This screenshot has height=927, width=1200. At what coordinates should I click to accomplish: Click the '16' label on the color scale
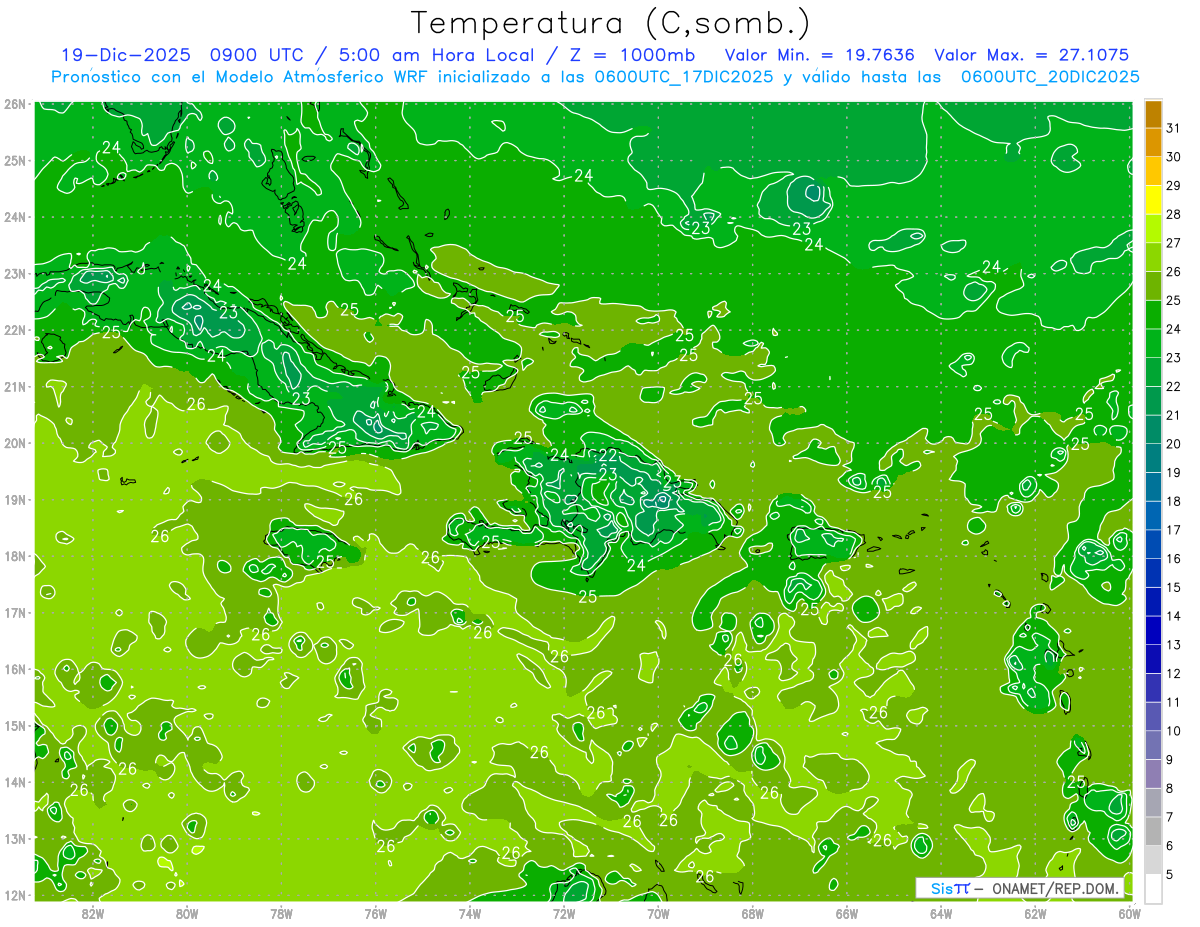click(x=1174, y=559)
